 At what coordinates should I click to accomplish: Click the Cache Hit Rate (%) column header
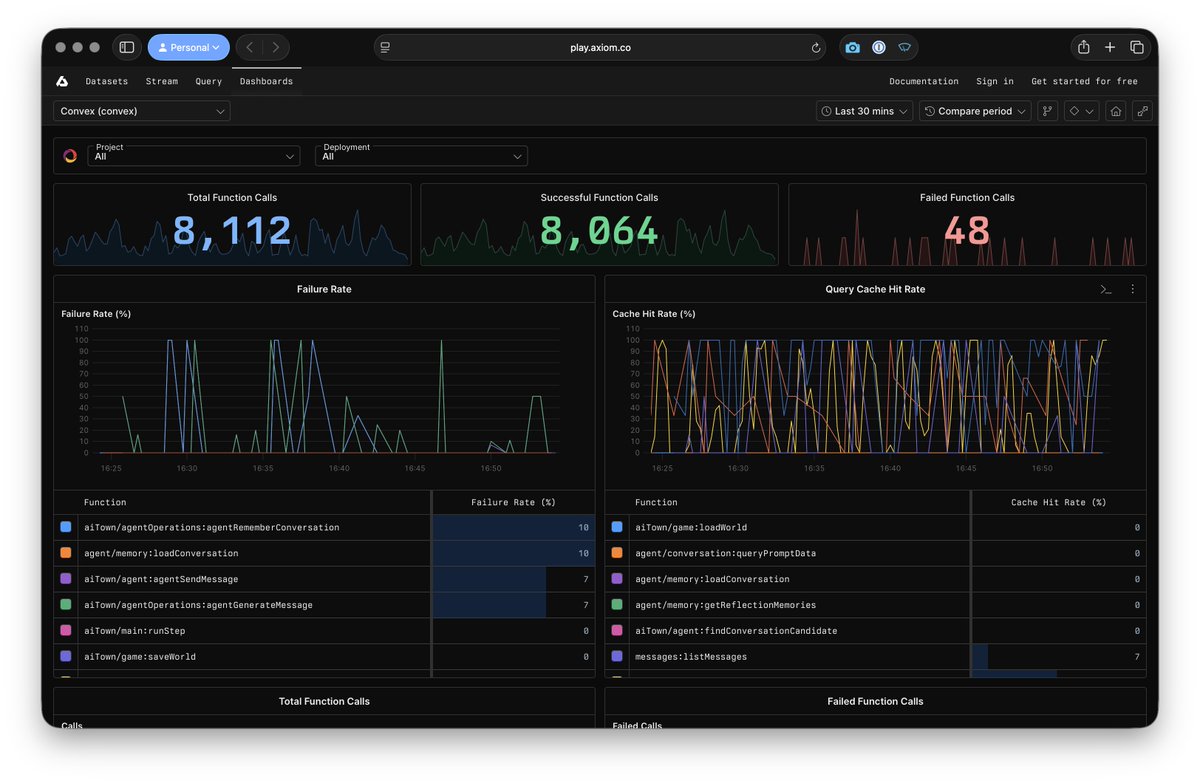coord(1058,502)
